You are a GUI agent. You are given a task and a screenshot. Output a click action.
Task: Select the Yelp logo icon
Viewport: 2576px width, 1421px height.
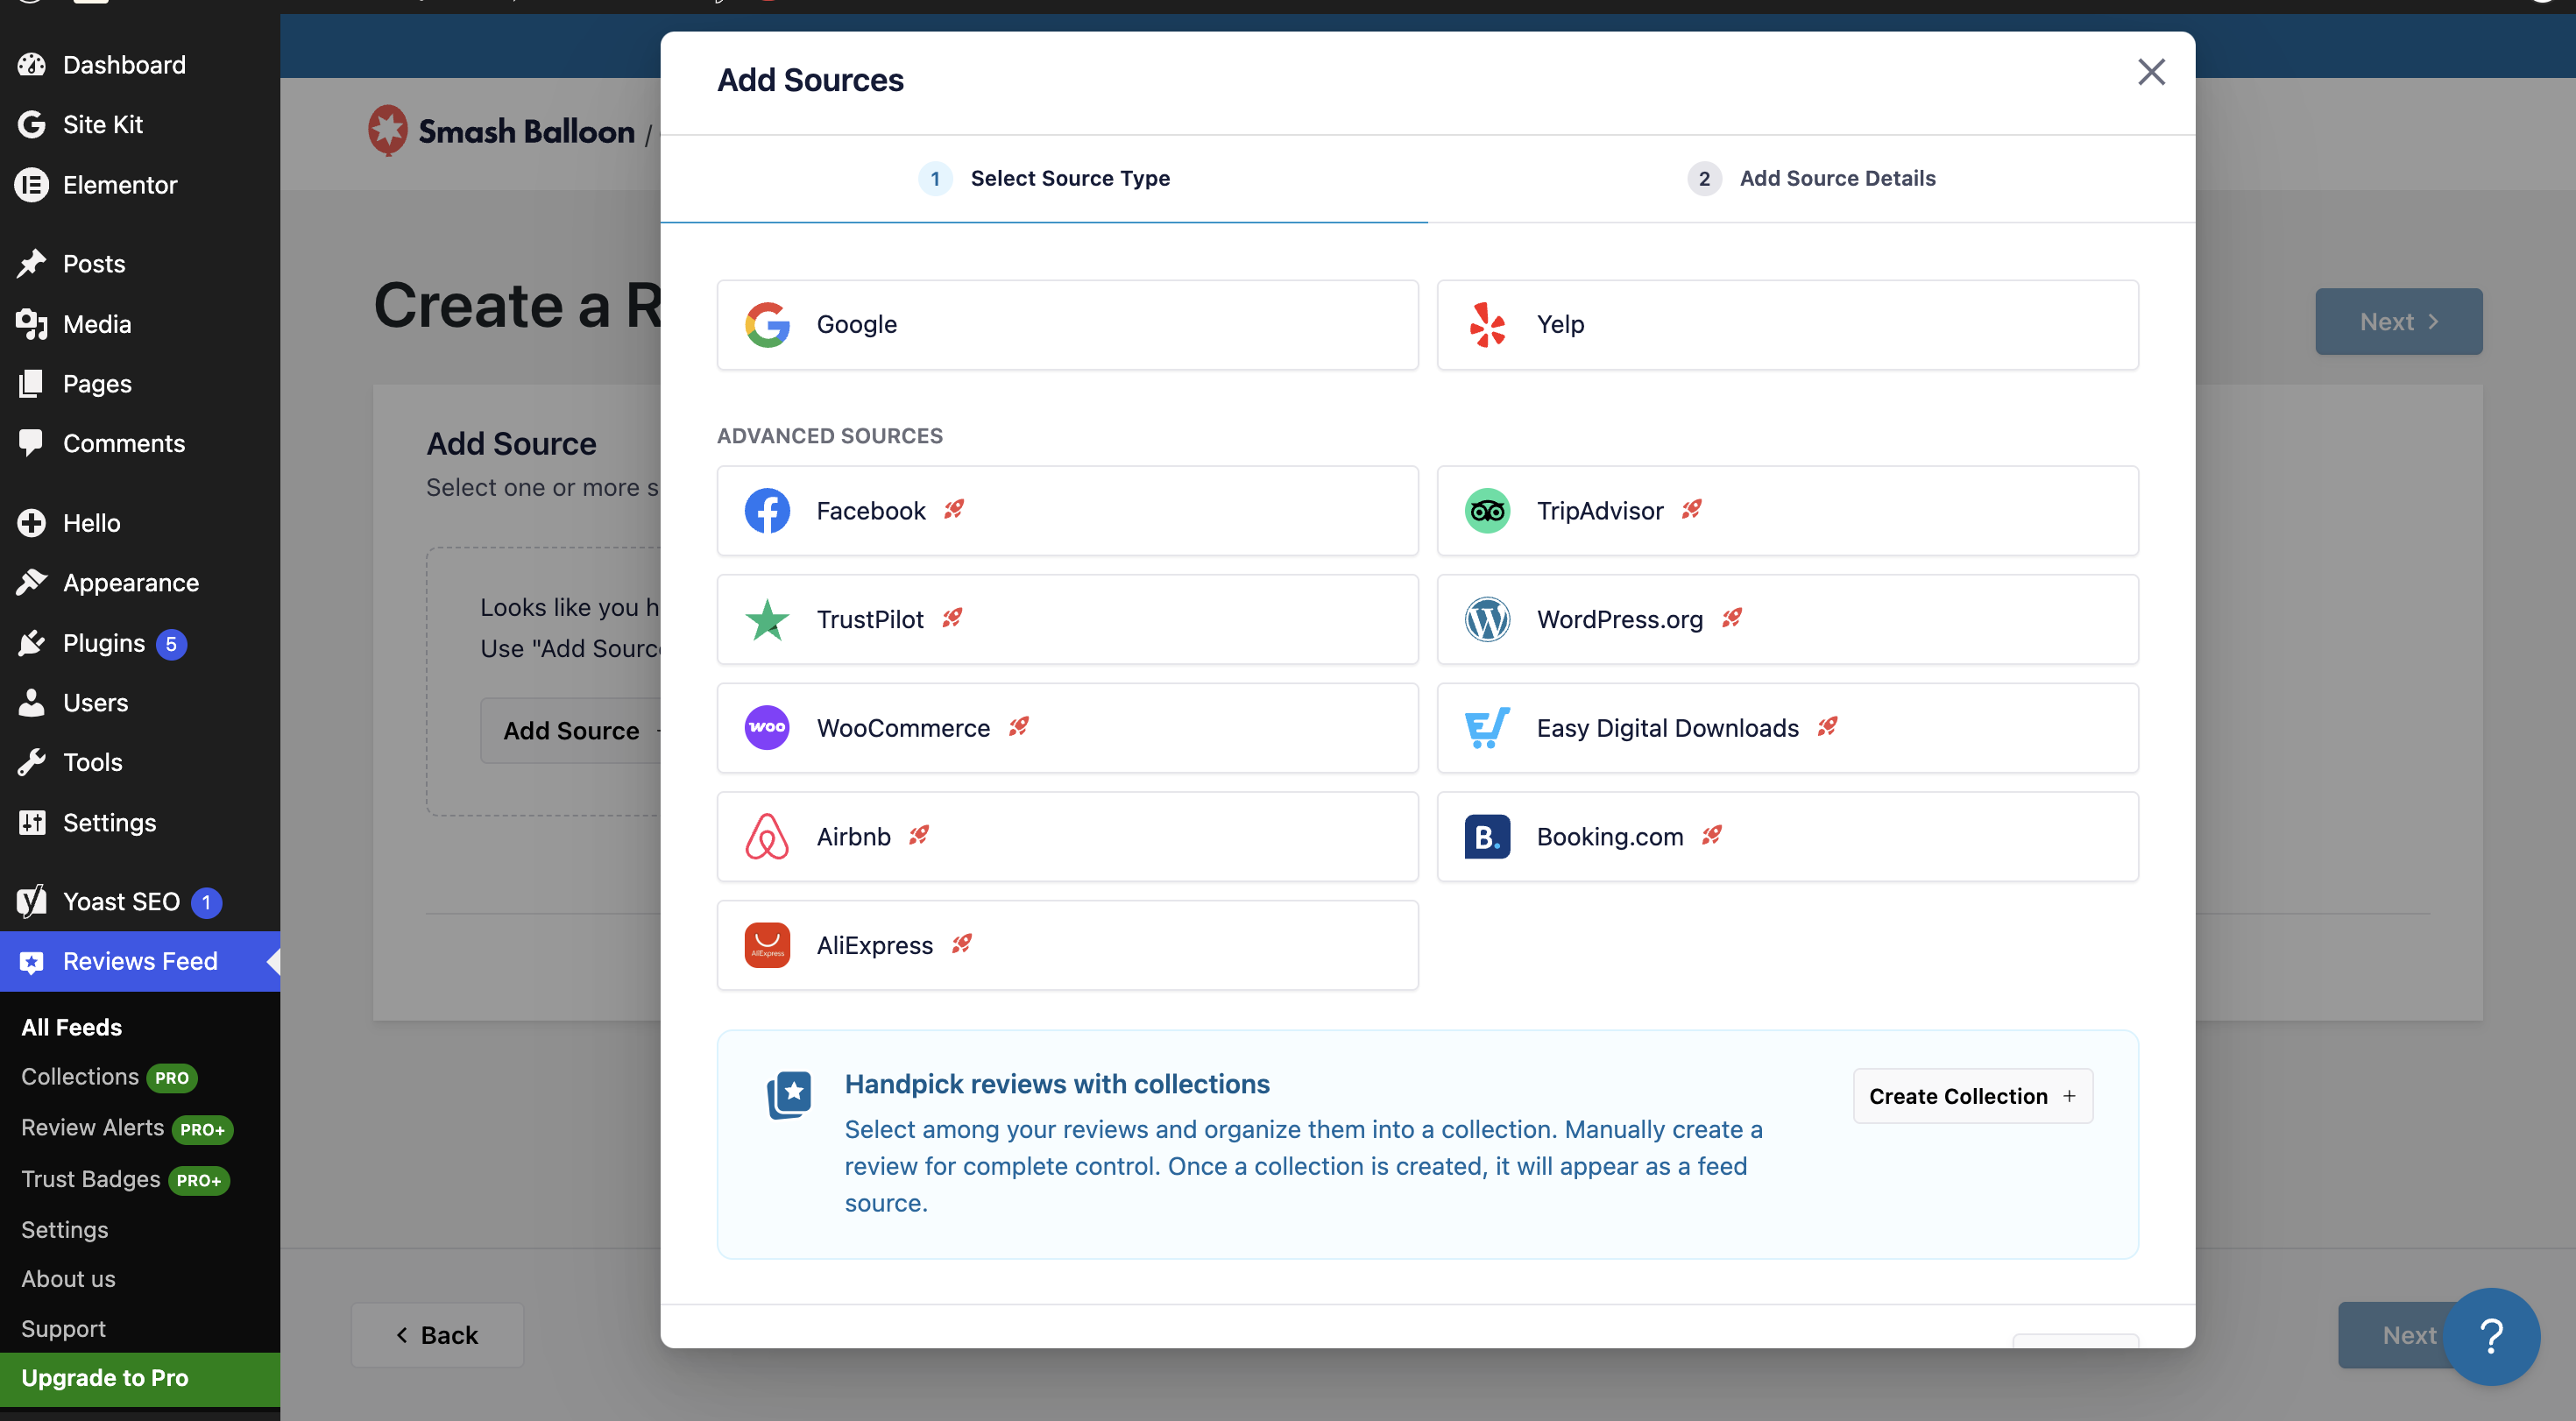(x=1487, y=324)
